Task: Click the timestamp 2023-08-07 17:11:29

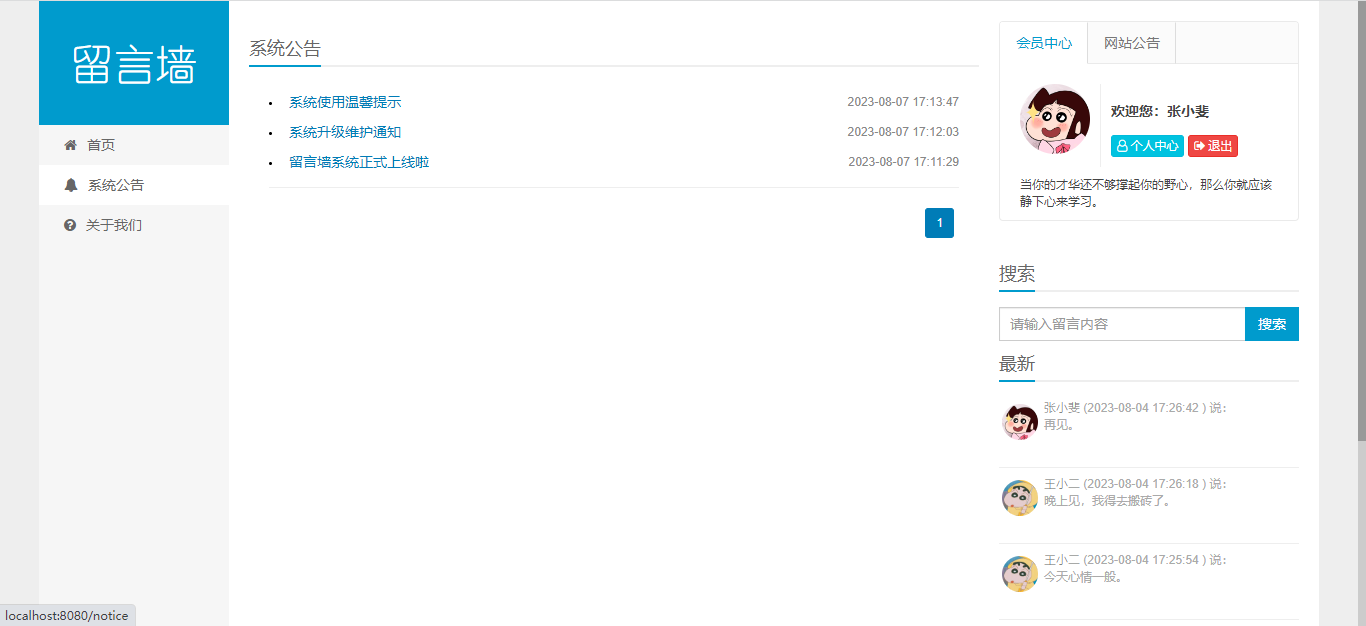Action: tap(904, 162)
